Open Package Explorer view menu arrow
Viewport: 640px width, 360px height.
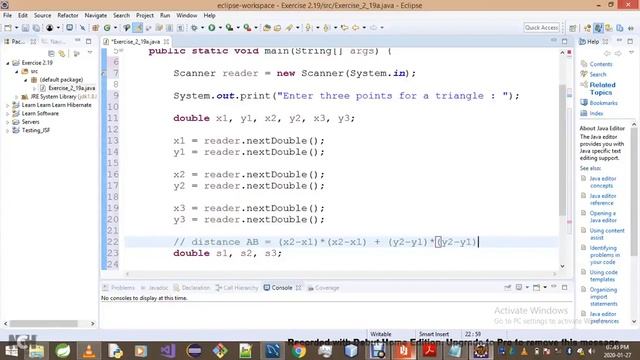(x=90, y=53)
